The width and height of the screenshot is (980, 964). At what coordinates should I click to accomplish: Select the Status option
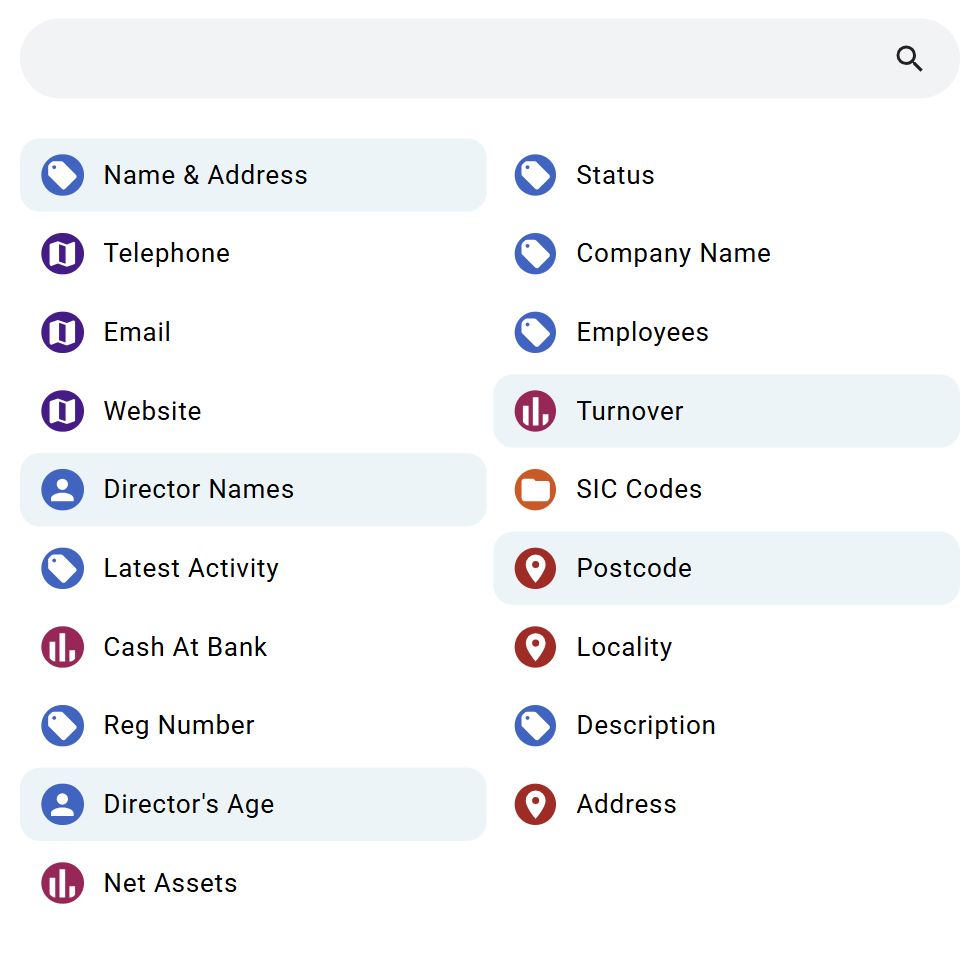615,176
